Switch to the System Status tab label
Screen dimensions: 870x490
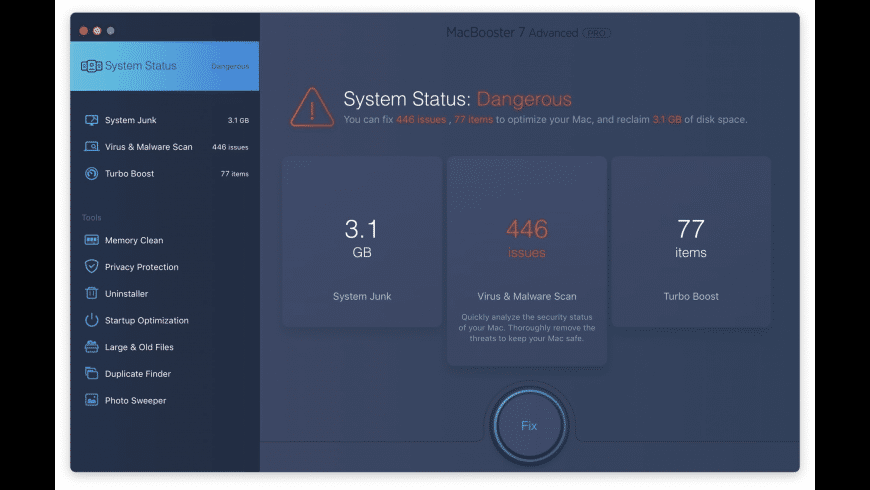click(140, 65)
